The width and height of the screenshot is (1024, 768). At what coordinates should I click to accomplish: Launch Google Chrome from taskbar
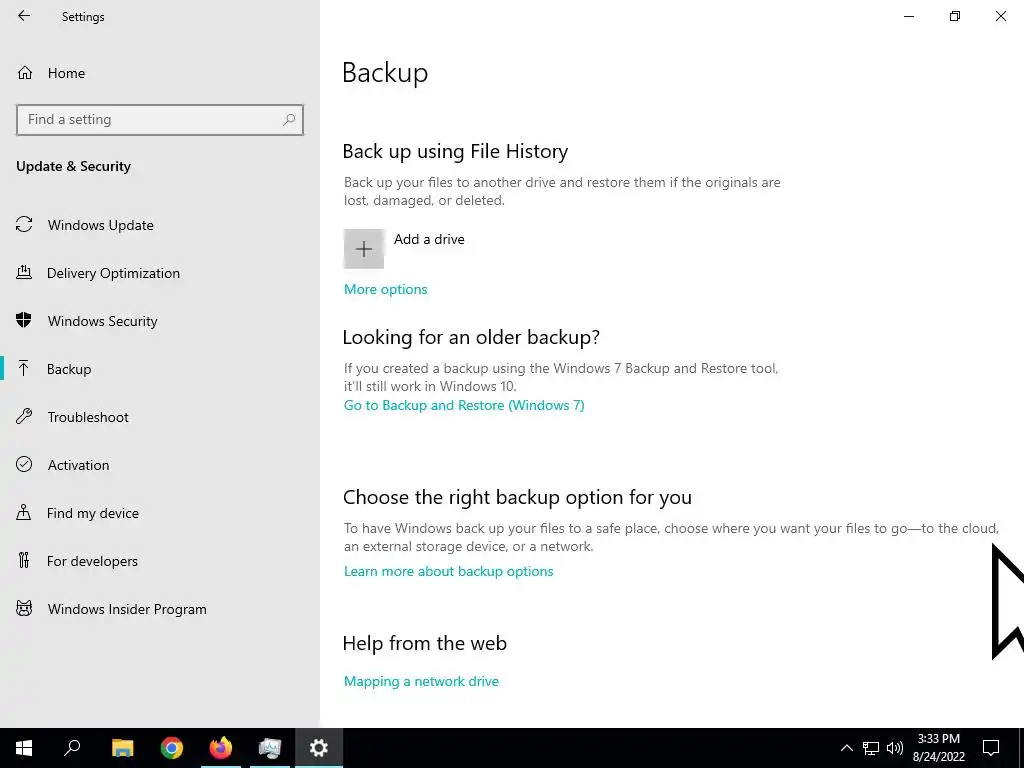[x=172, y=748]
